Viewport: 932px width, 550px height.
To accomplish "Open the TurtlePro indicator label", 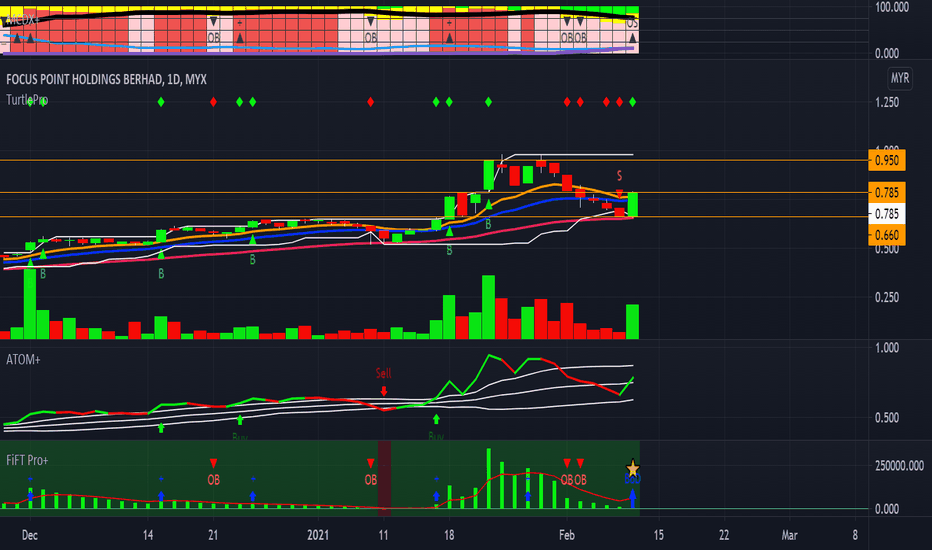I will point(27,99).
